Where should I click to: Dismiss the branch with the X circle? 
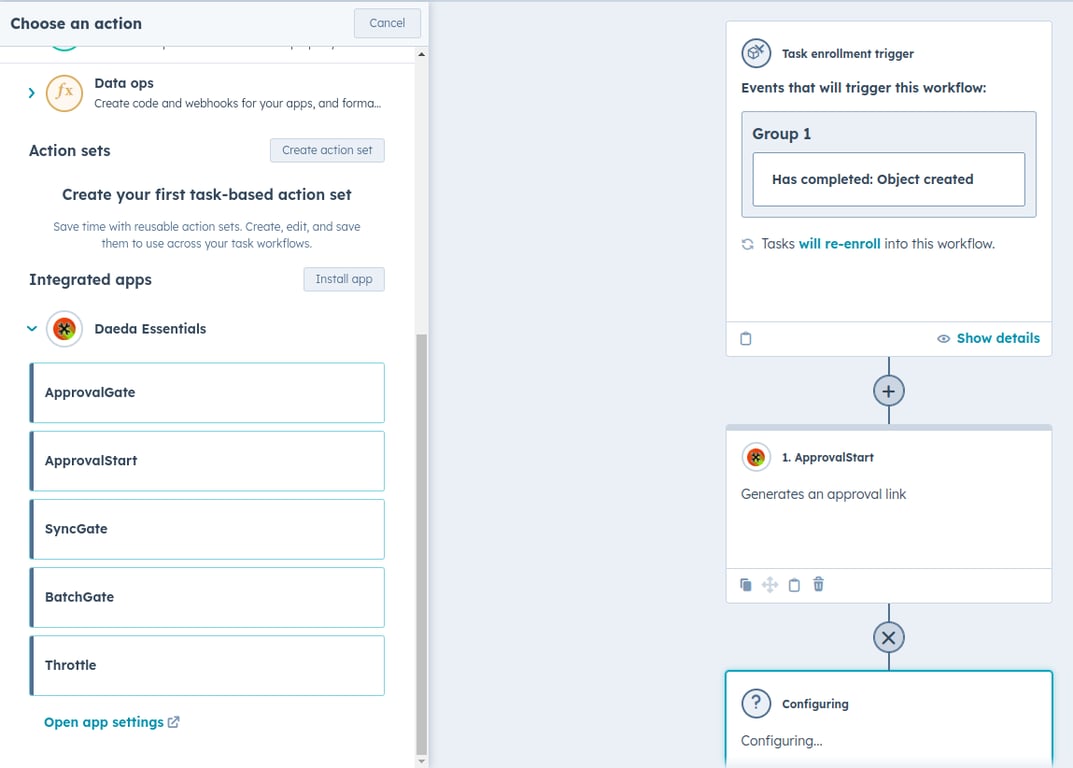888,637
